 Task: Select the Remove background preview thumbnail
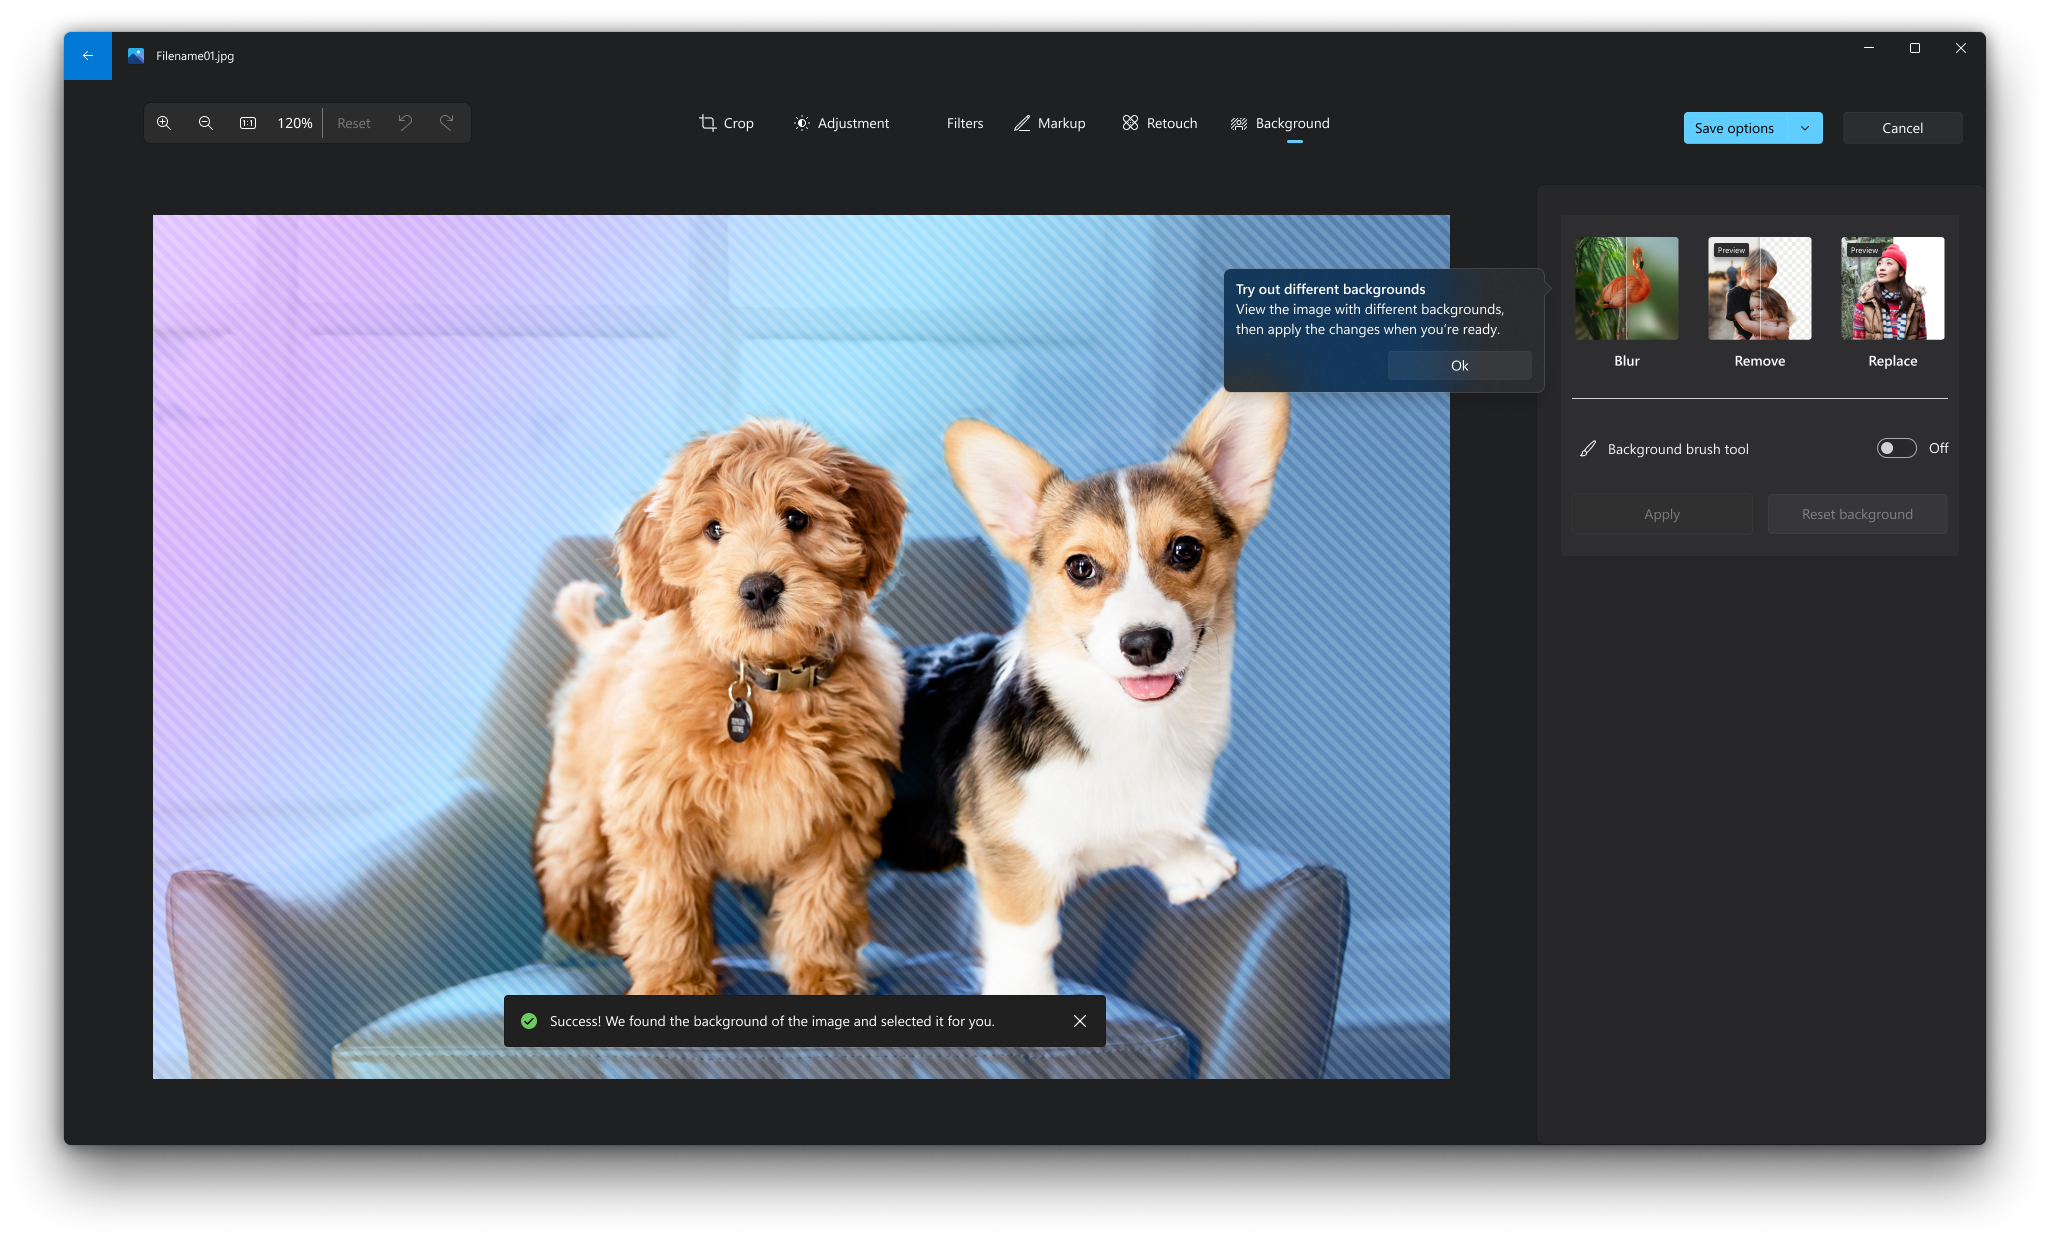pos(1759,288)
